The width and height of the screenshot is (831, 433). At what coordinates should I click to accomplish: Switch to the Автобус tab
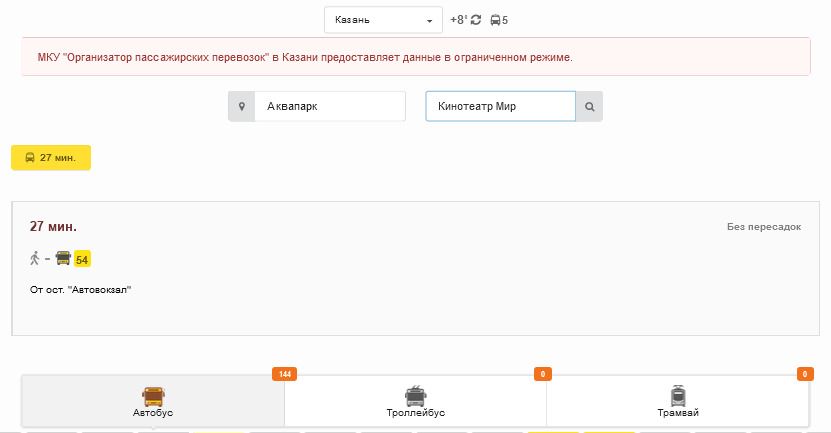tap(153, 401)
